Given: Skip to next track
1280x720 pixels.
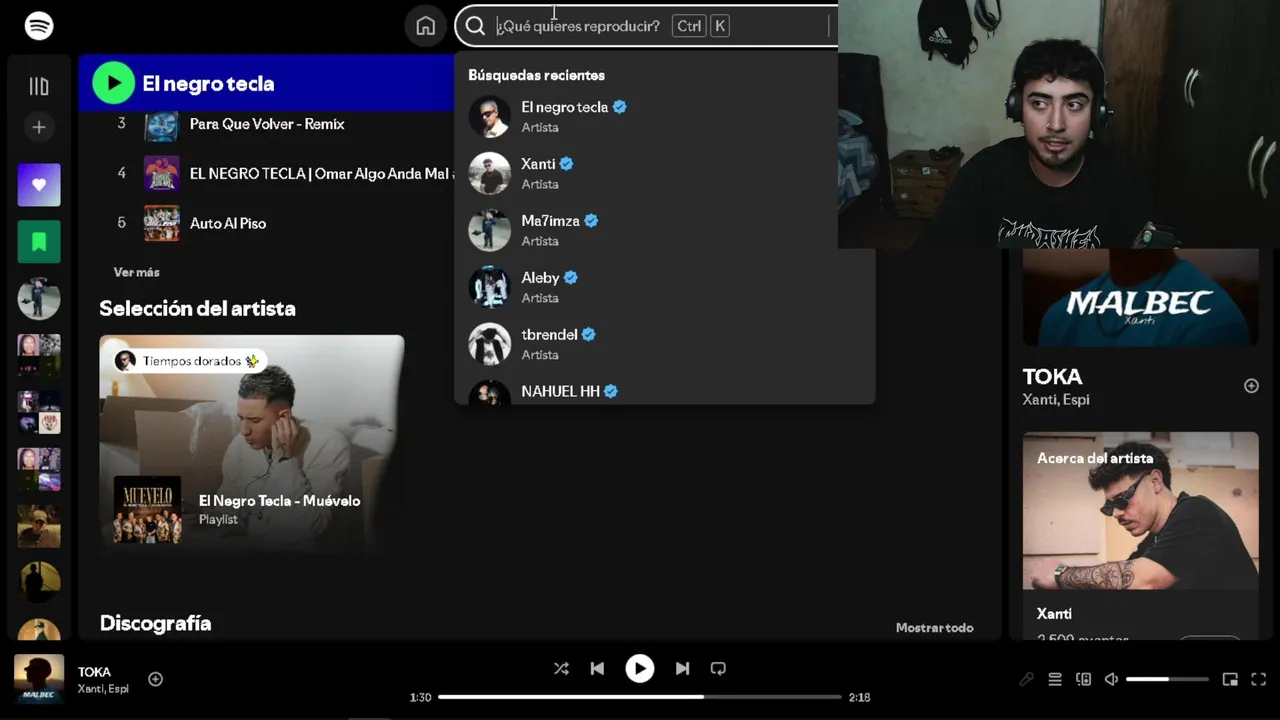Looking at the screenshot, I should [x=682, y=668].
